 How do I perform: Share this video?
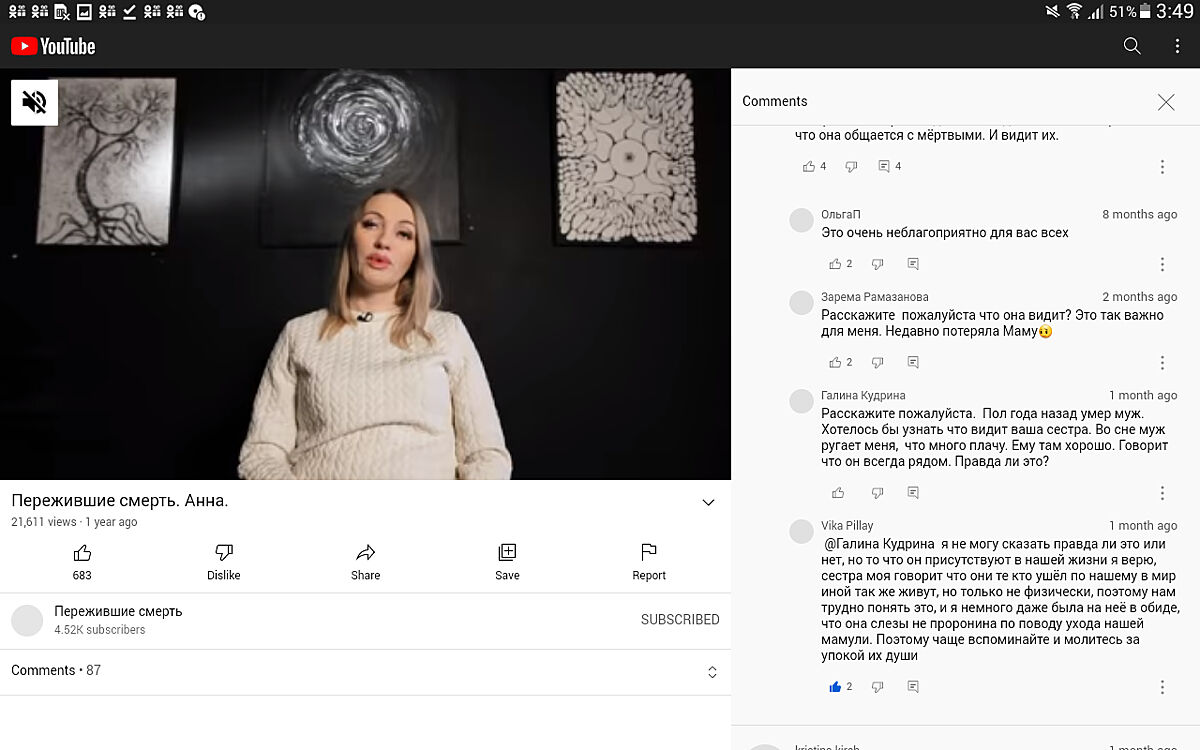(x=366, y=553)
